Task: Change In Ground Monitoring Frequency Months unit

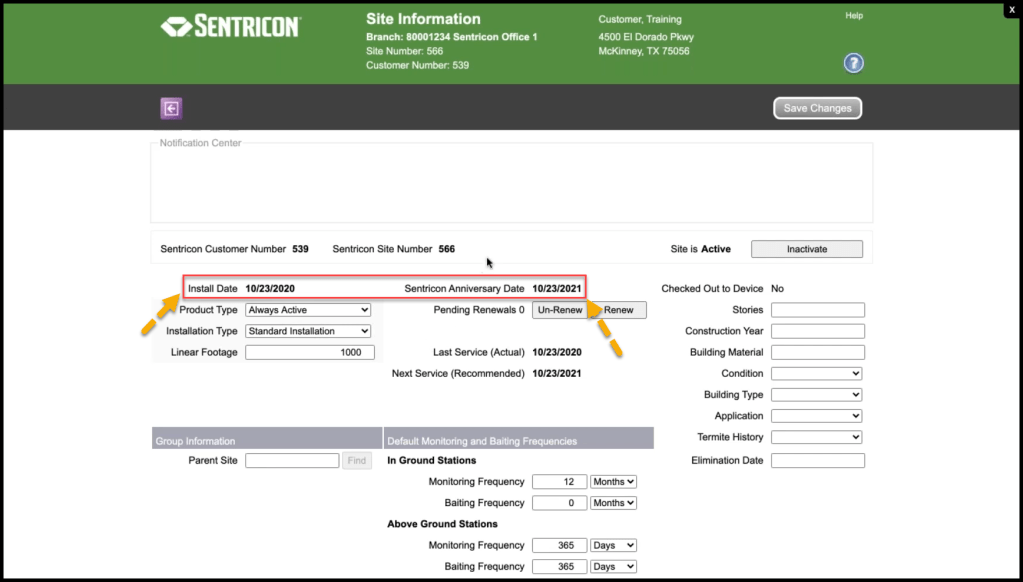Action: pyautogui.click(x=613, y=482)
